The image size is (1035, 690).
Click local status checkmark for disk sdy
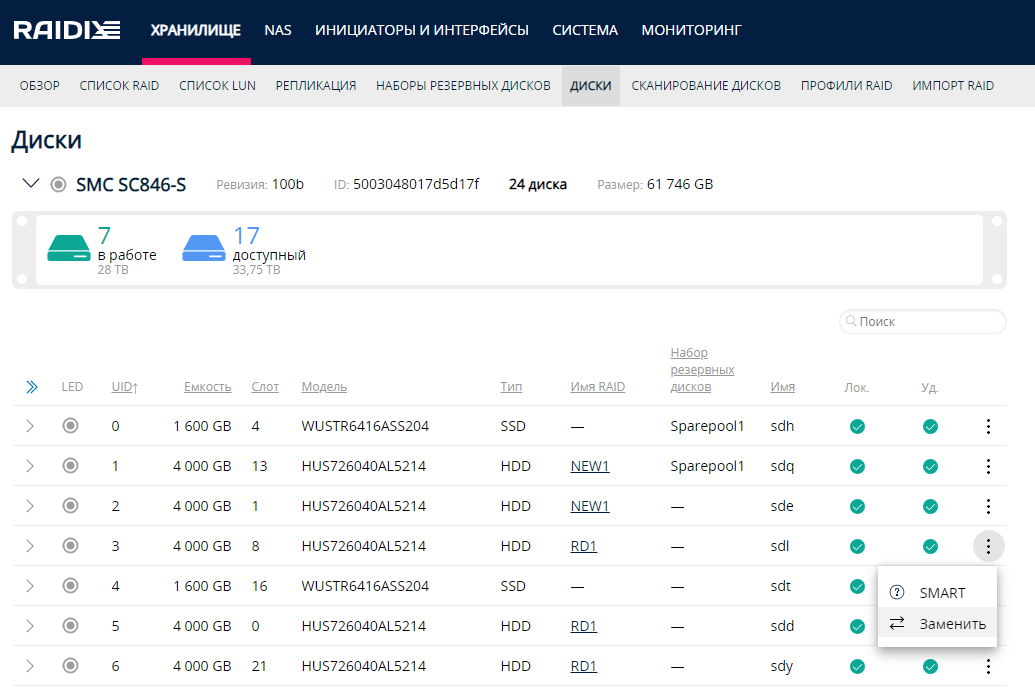point(857,667)
